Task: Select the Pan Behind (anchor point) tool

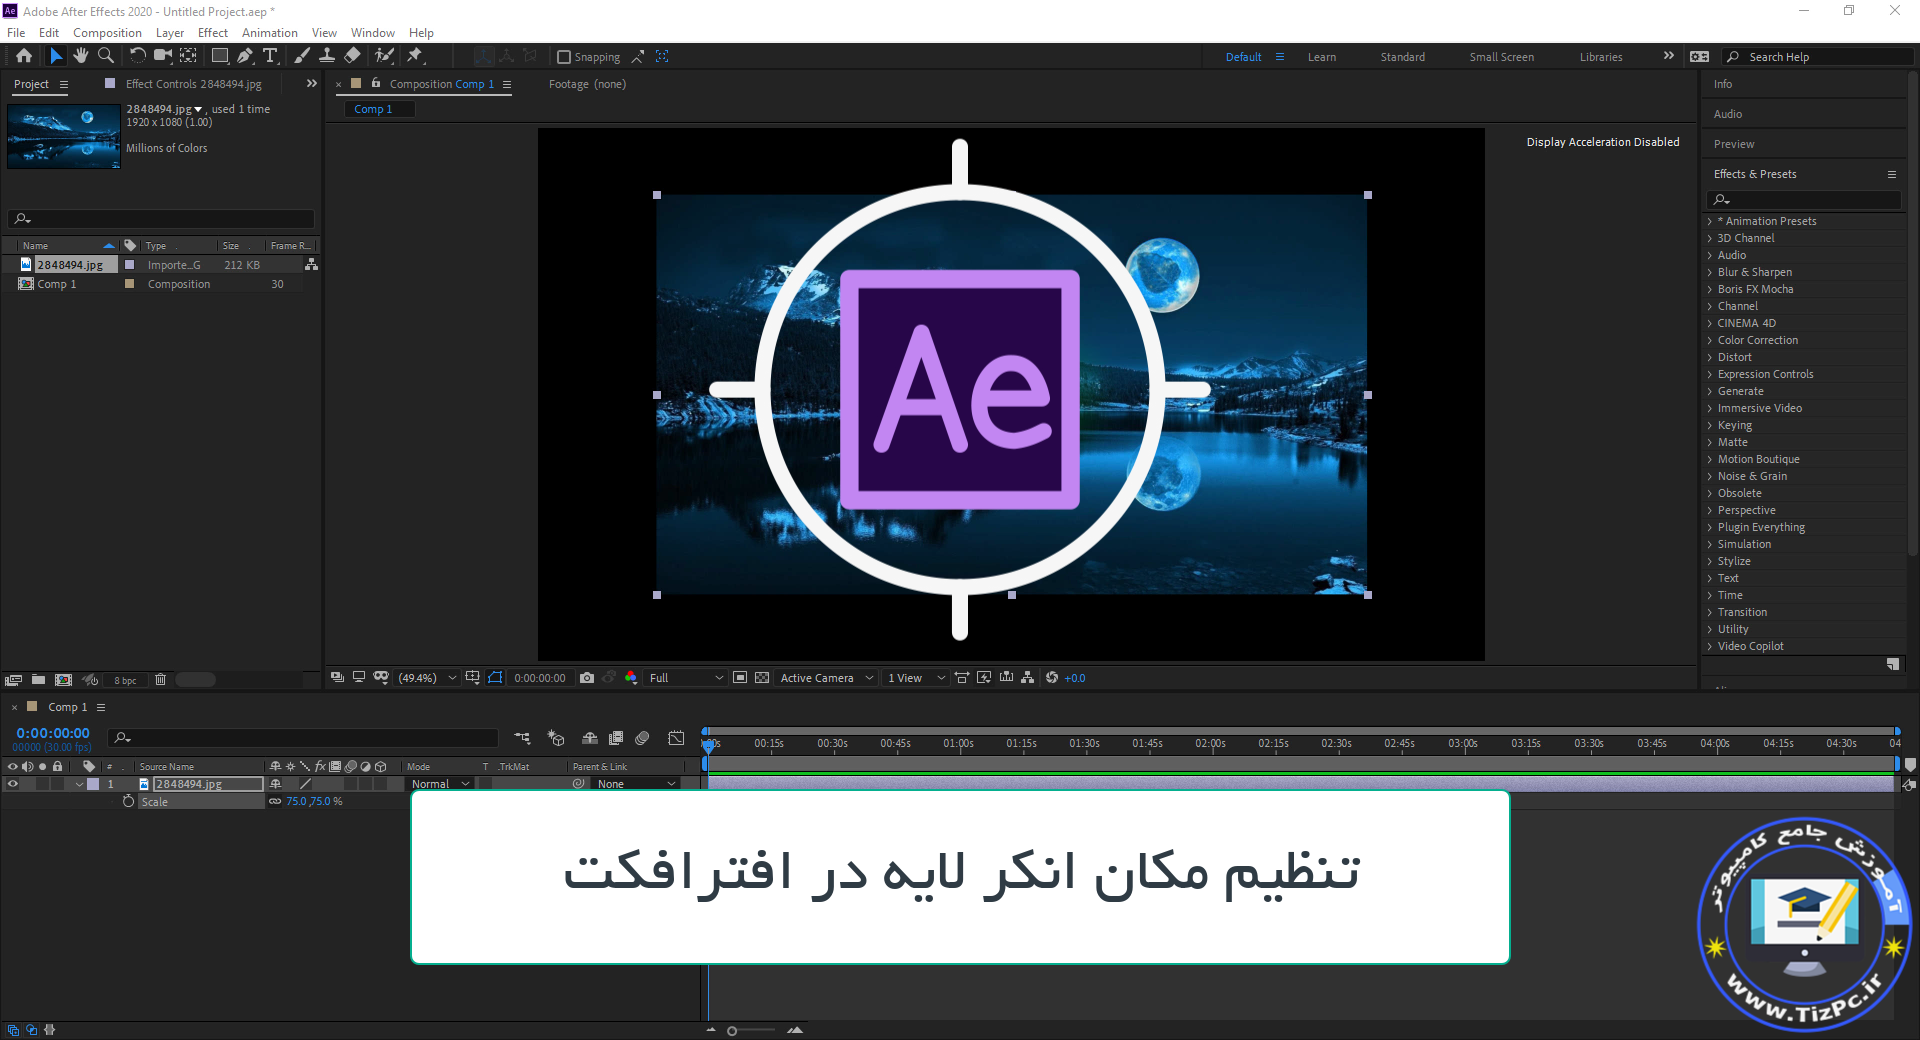Action: (188, 56)
